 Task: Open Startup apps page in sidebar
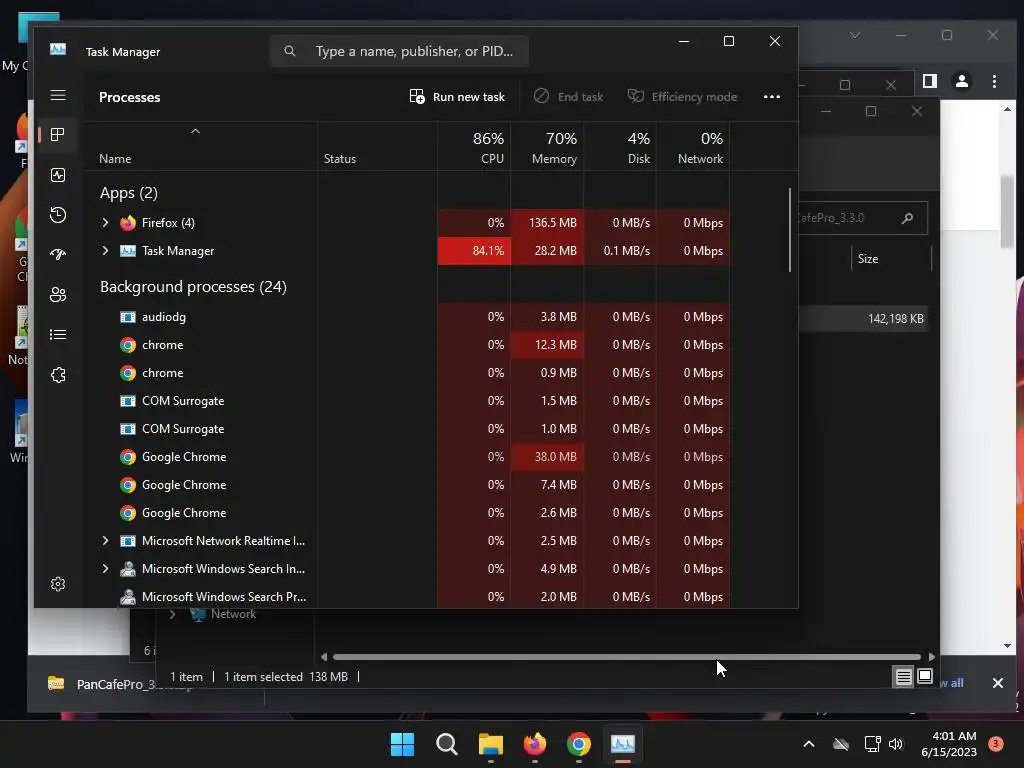click(x=58, y=255)
